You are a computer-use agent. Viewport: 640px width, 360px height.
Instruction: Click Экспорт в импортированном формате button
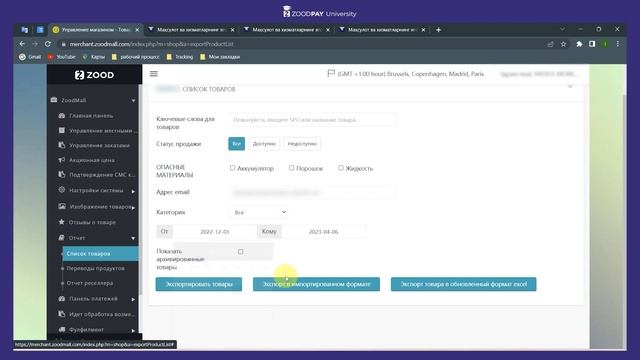coord(316,284)
